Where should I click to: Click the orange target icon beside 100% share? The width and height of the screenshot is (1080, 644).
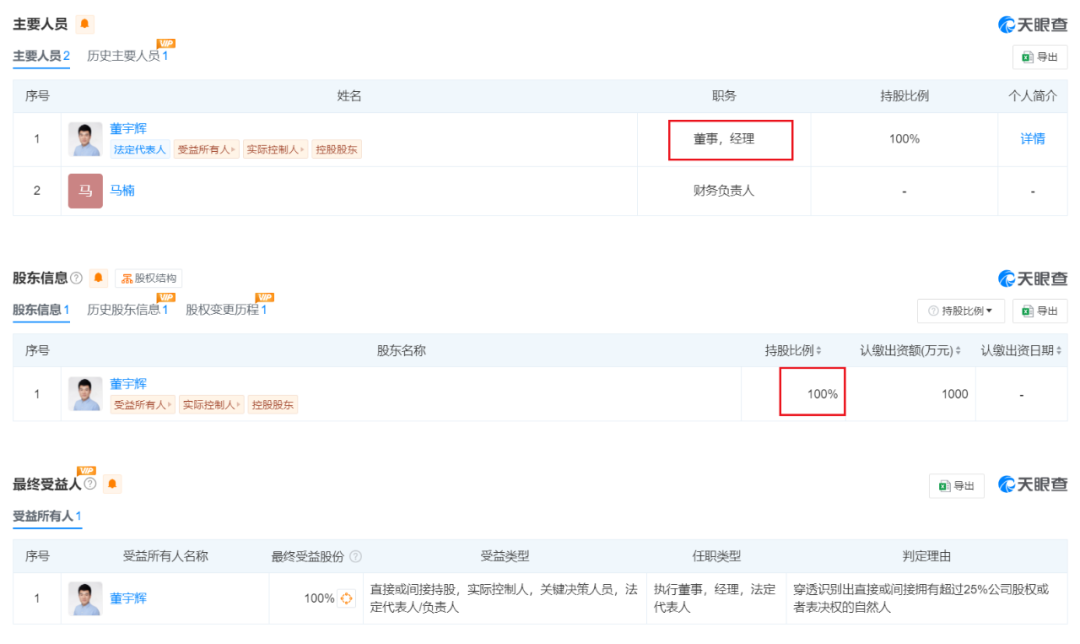pyautogui.click(x=347, y=598)
